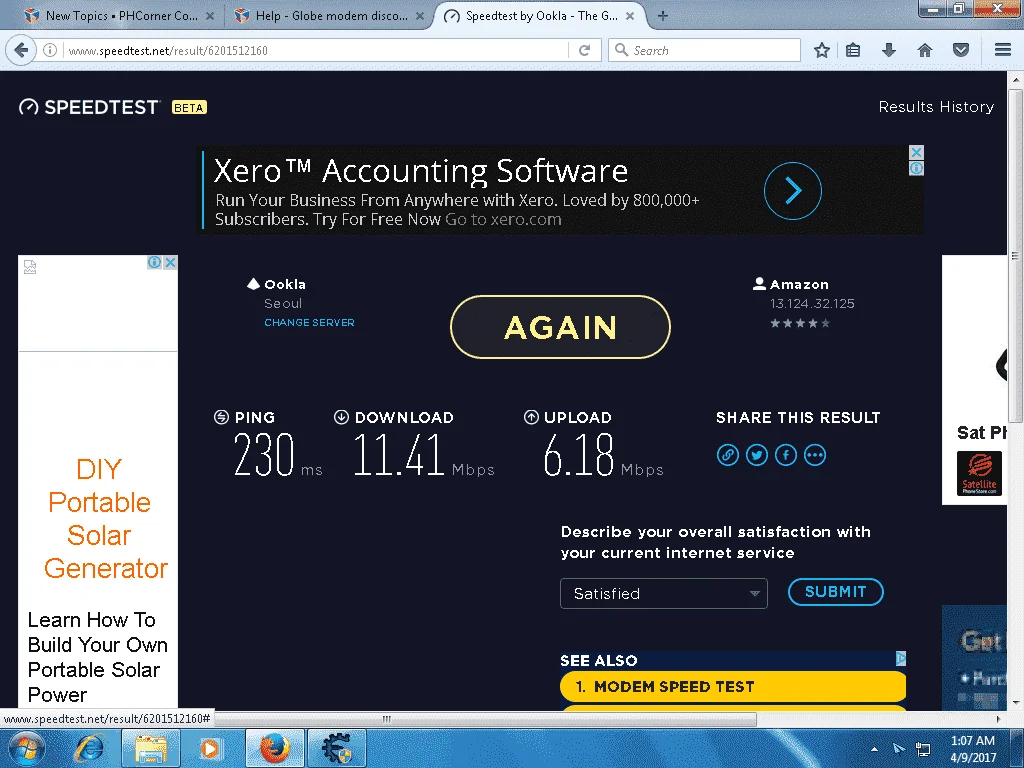Show hidden system tray icons
1024x768 pixels.
[874, 749]
